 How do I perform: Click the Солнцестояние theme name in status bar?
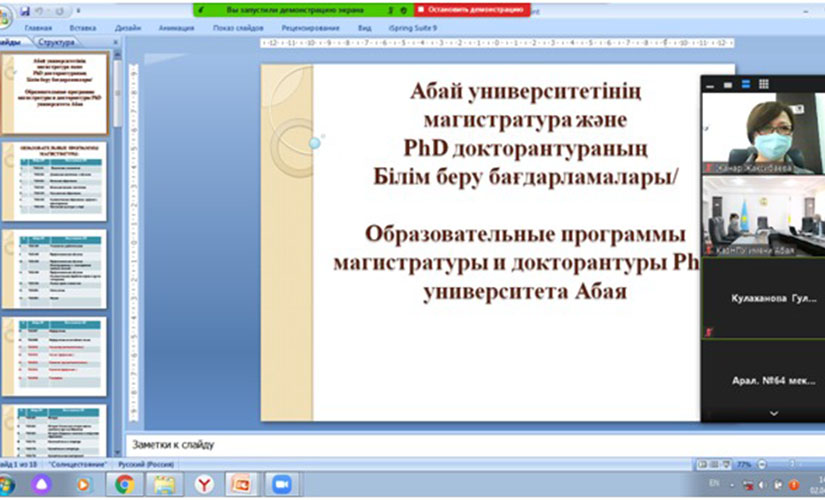(x=78, y=465)
